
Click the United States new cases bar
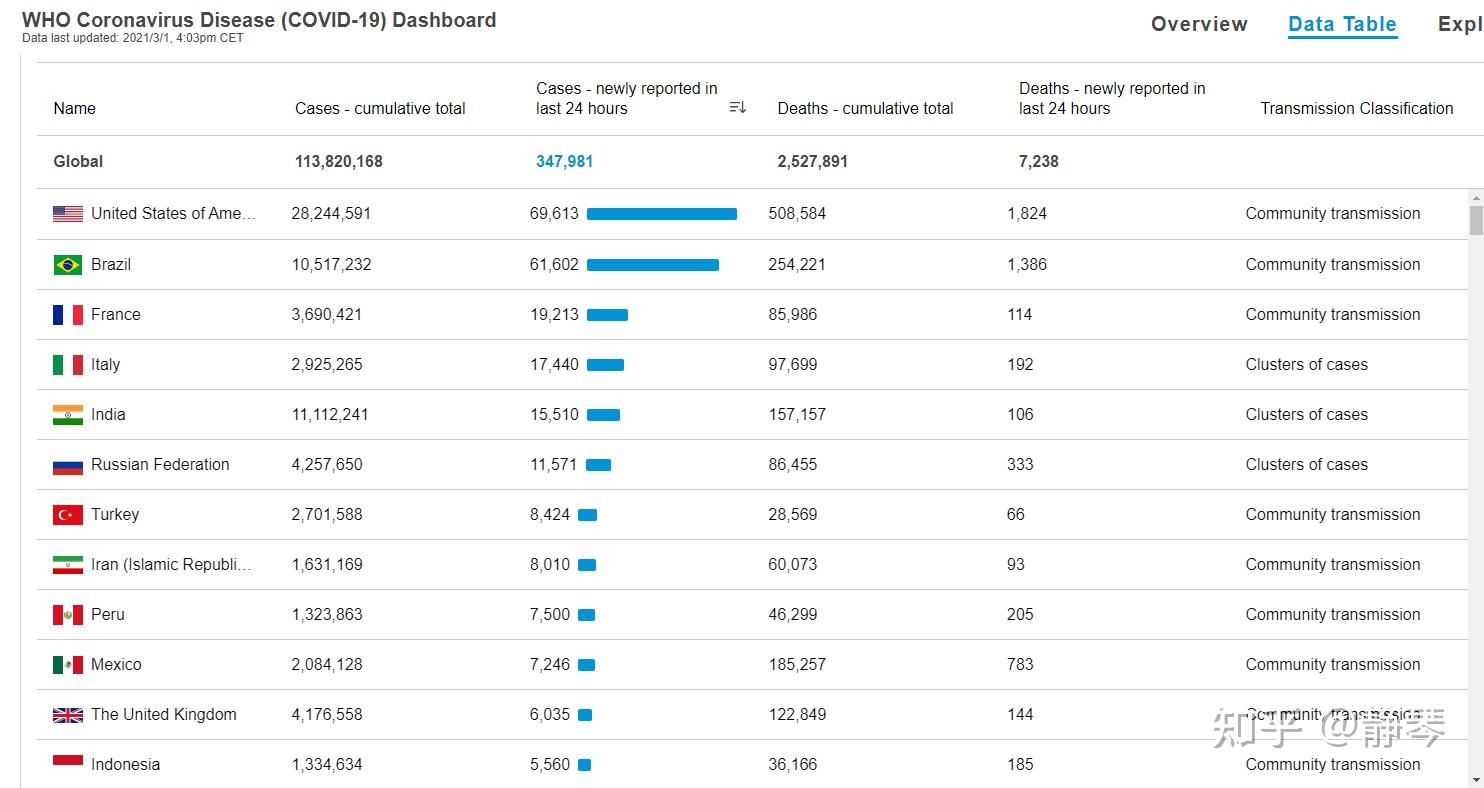click(x=662, y=214)
